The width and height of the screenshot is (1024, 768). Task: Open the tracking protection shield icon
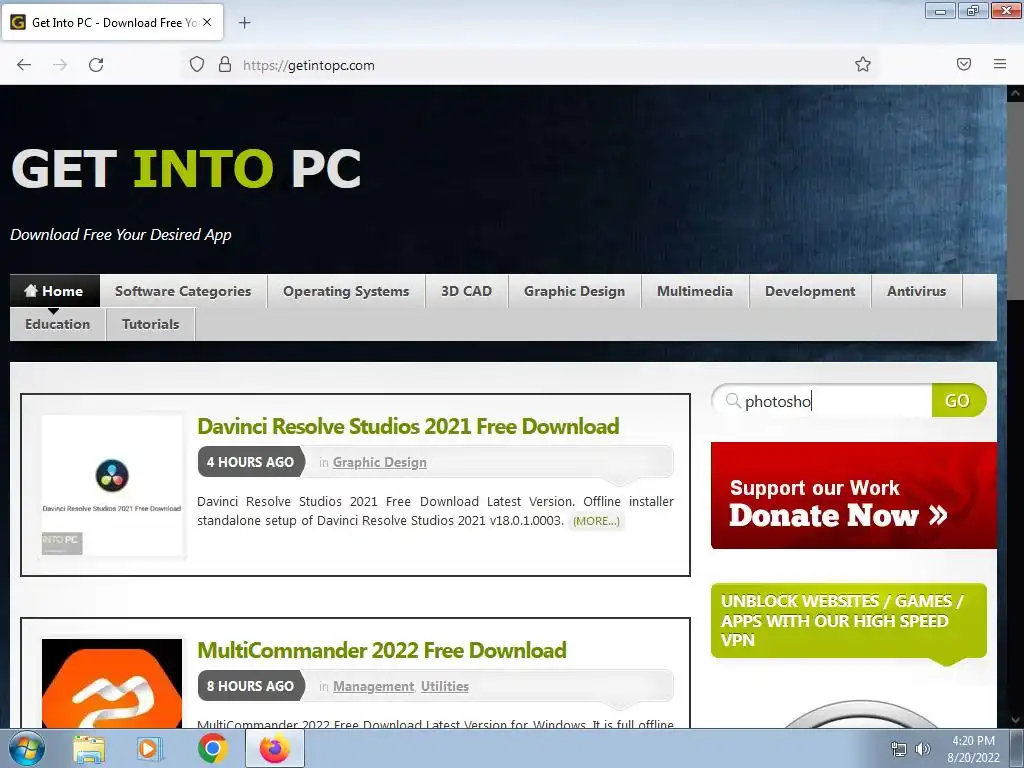point(197,65)
